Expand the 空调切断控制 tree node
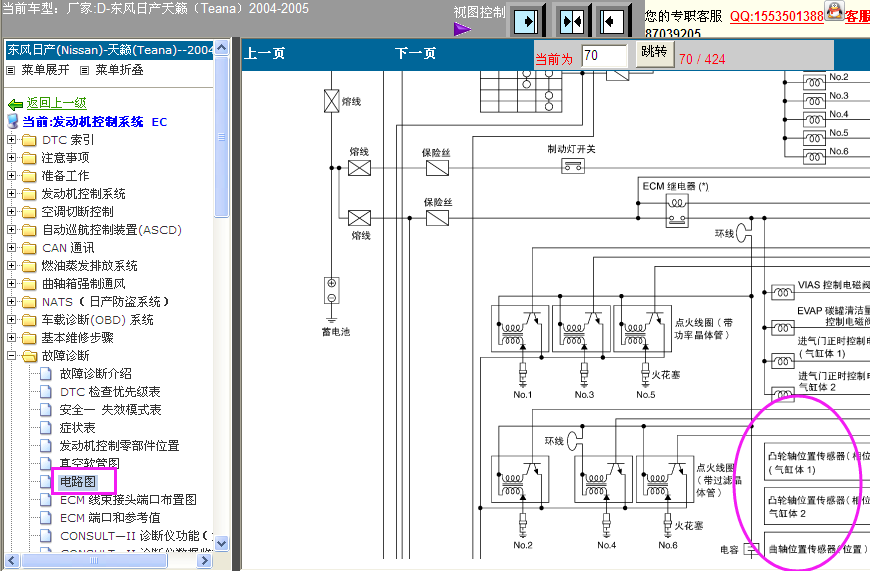Image resolution: width=870 pixels, height=571 pixels. point(11,211)
